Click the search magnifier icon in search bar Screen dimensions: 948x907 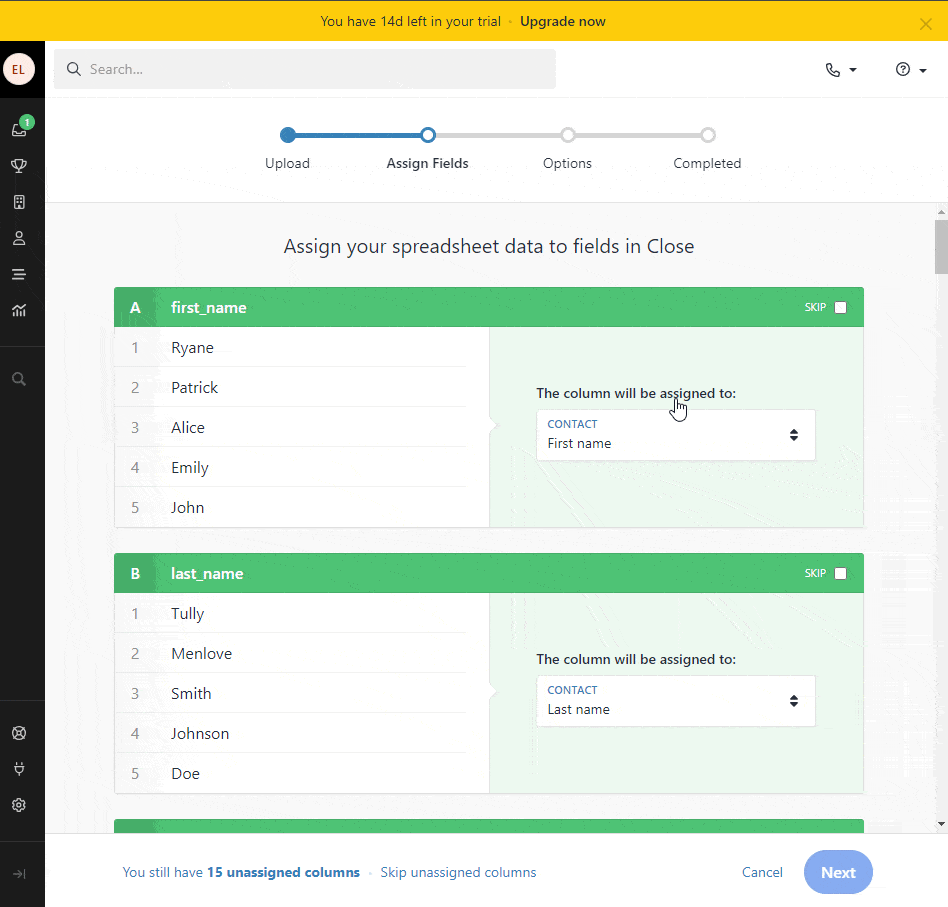pos(74,70)
